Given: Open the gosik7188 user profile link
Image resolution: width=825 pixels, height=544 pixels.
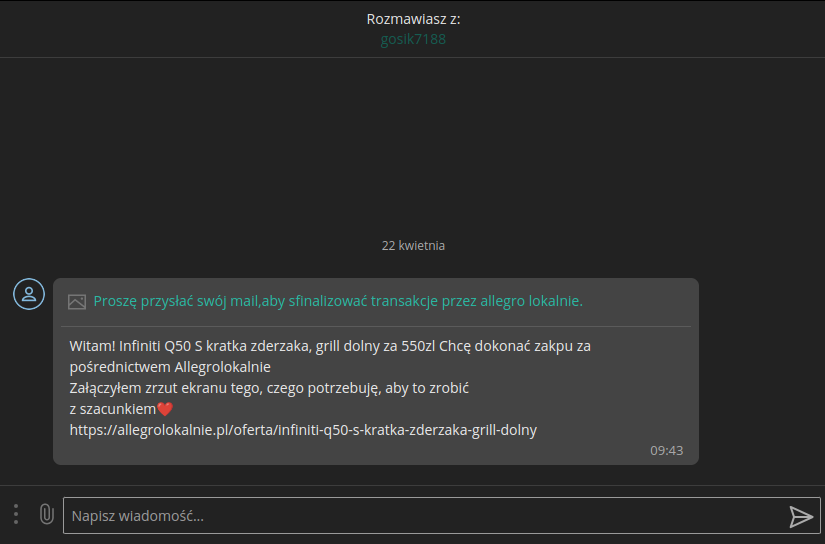Looking at the screenshot, I should point(413,39).
